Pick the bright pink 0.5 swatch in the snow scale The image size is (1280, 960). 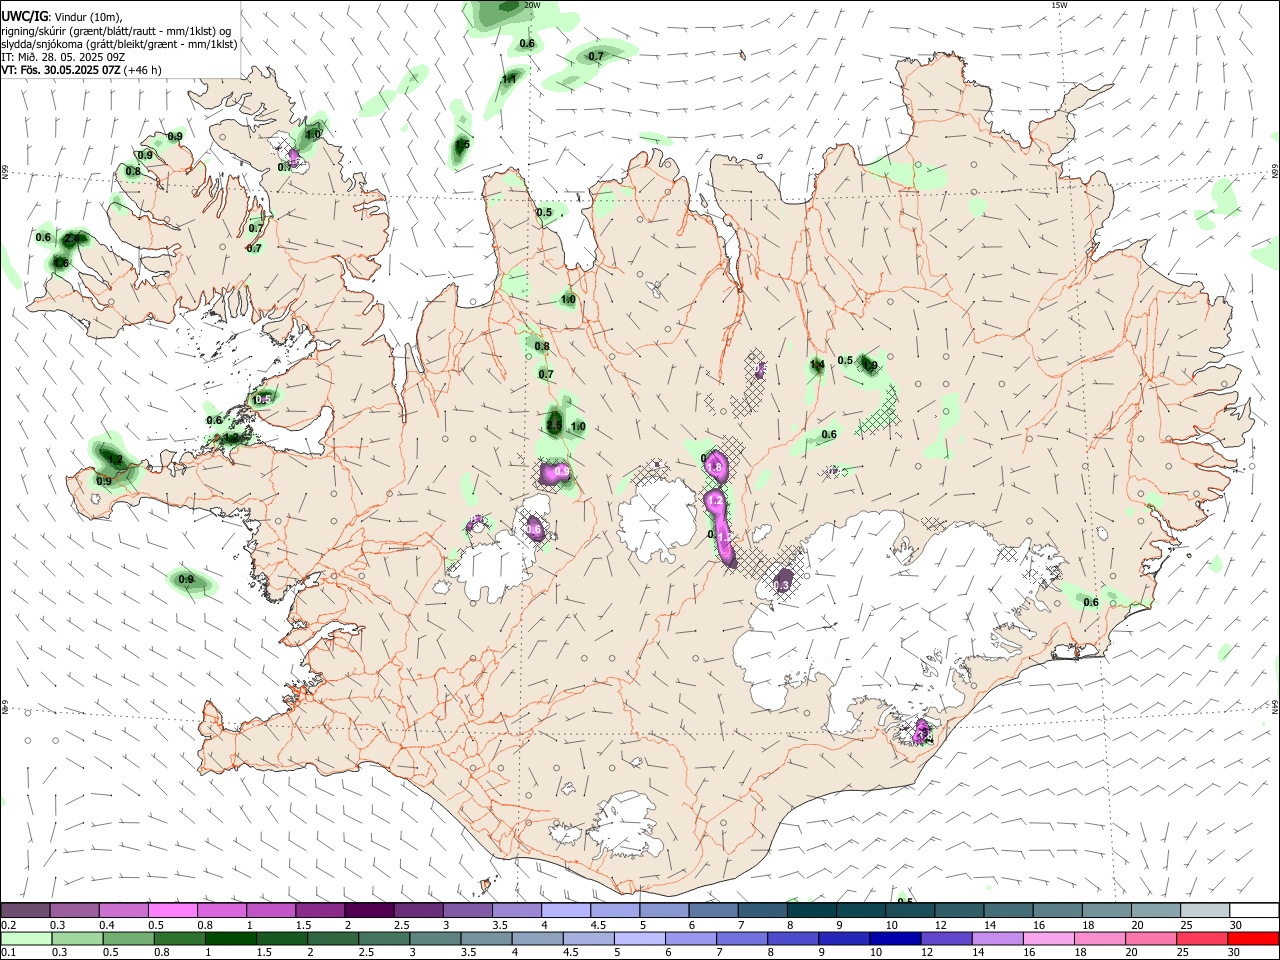coord(172,911)
